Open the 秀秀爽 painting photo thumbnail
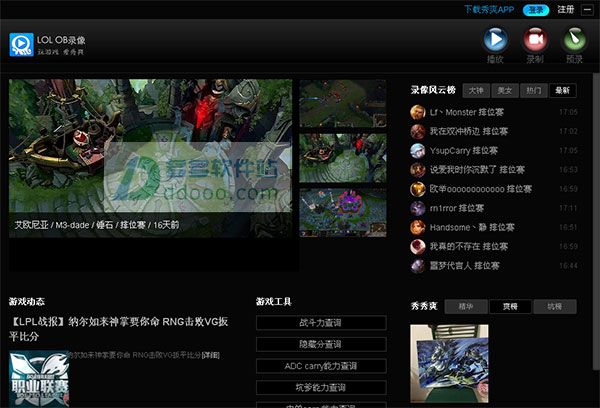The image size is (600, 408). [449, 364]
